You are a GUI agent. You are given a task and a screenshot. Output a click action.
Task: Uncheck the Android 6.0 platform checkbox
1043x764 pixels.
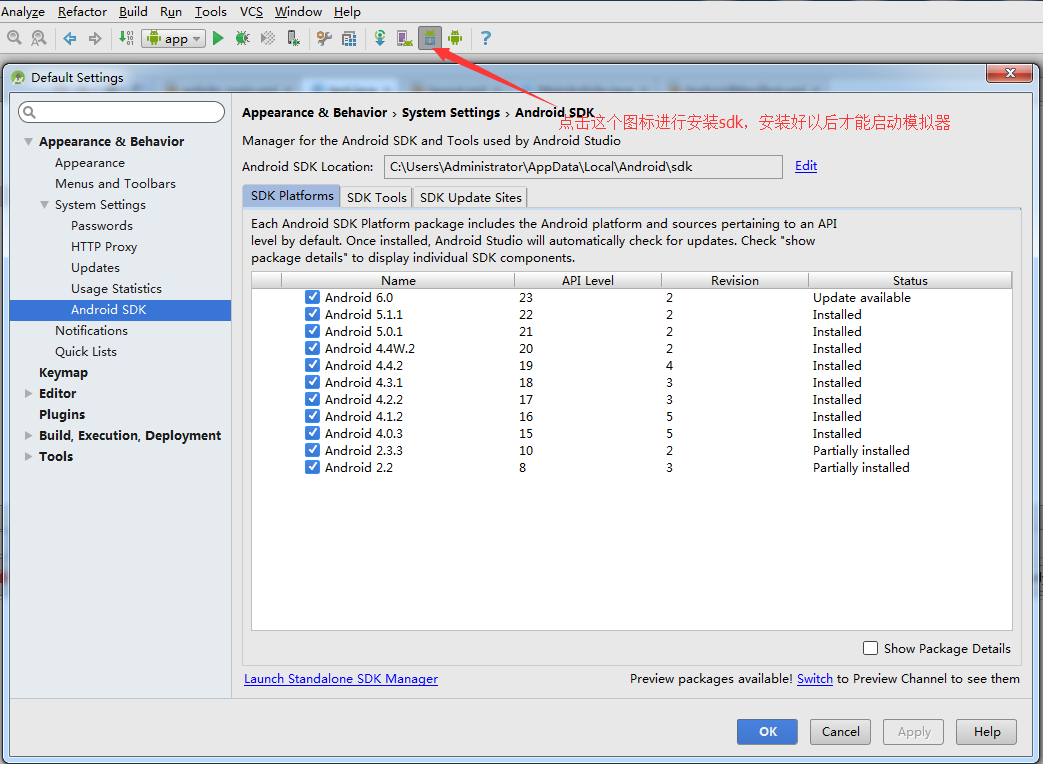pyautogui.click(x=313, y=297)
